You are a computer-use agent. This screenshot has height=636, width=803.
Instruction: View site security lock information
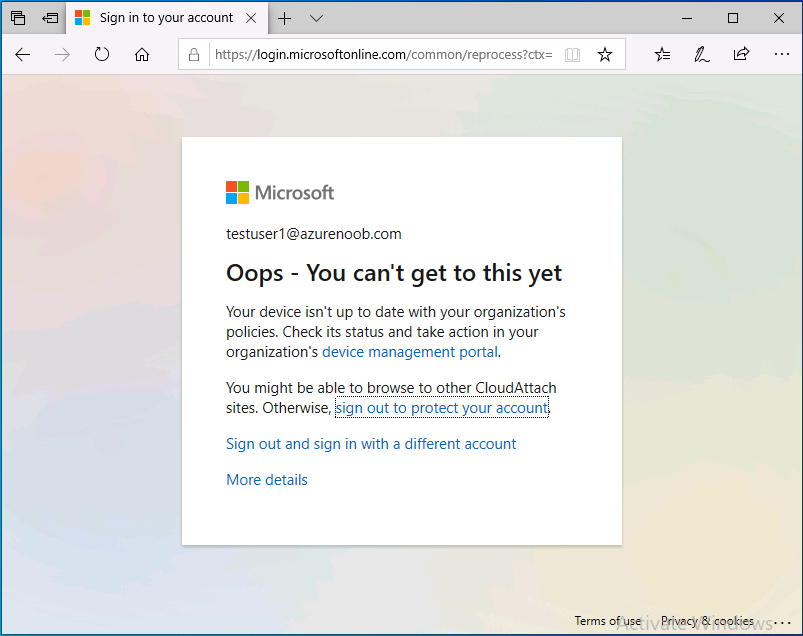point(194,54)
